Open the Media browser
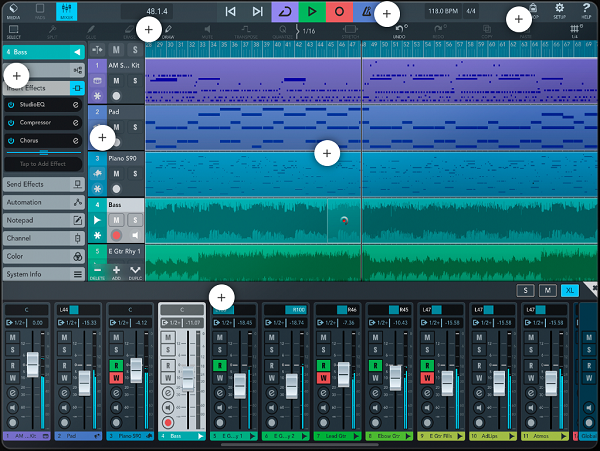Screen dimensions: 600x451 click(13, 11)
